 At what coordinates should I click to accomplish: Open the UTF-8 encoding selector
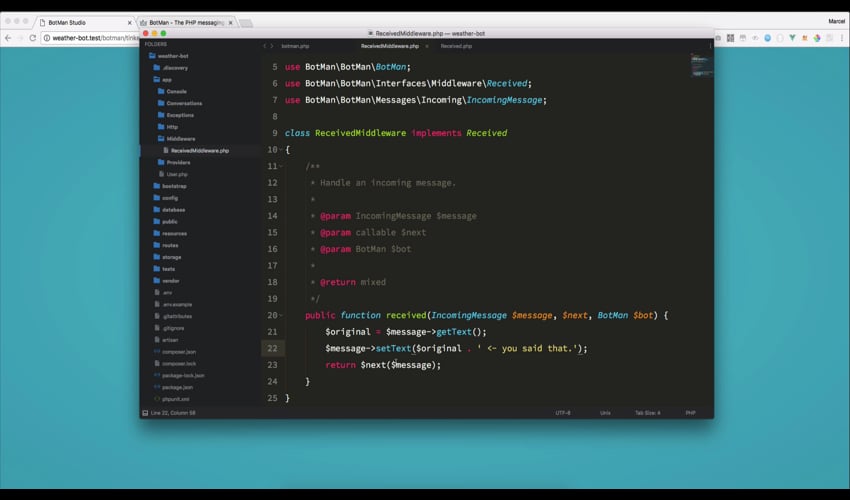[x=563, y=413]
